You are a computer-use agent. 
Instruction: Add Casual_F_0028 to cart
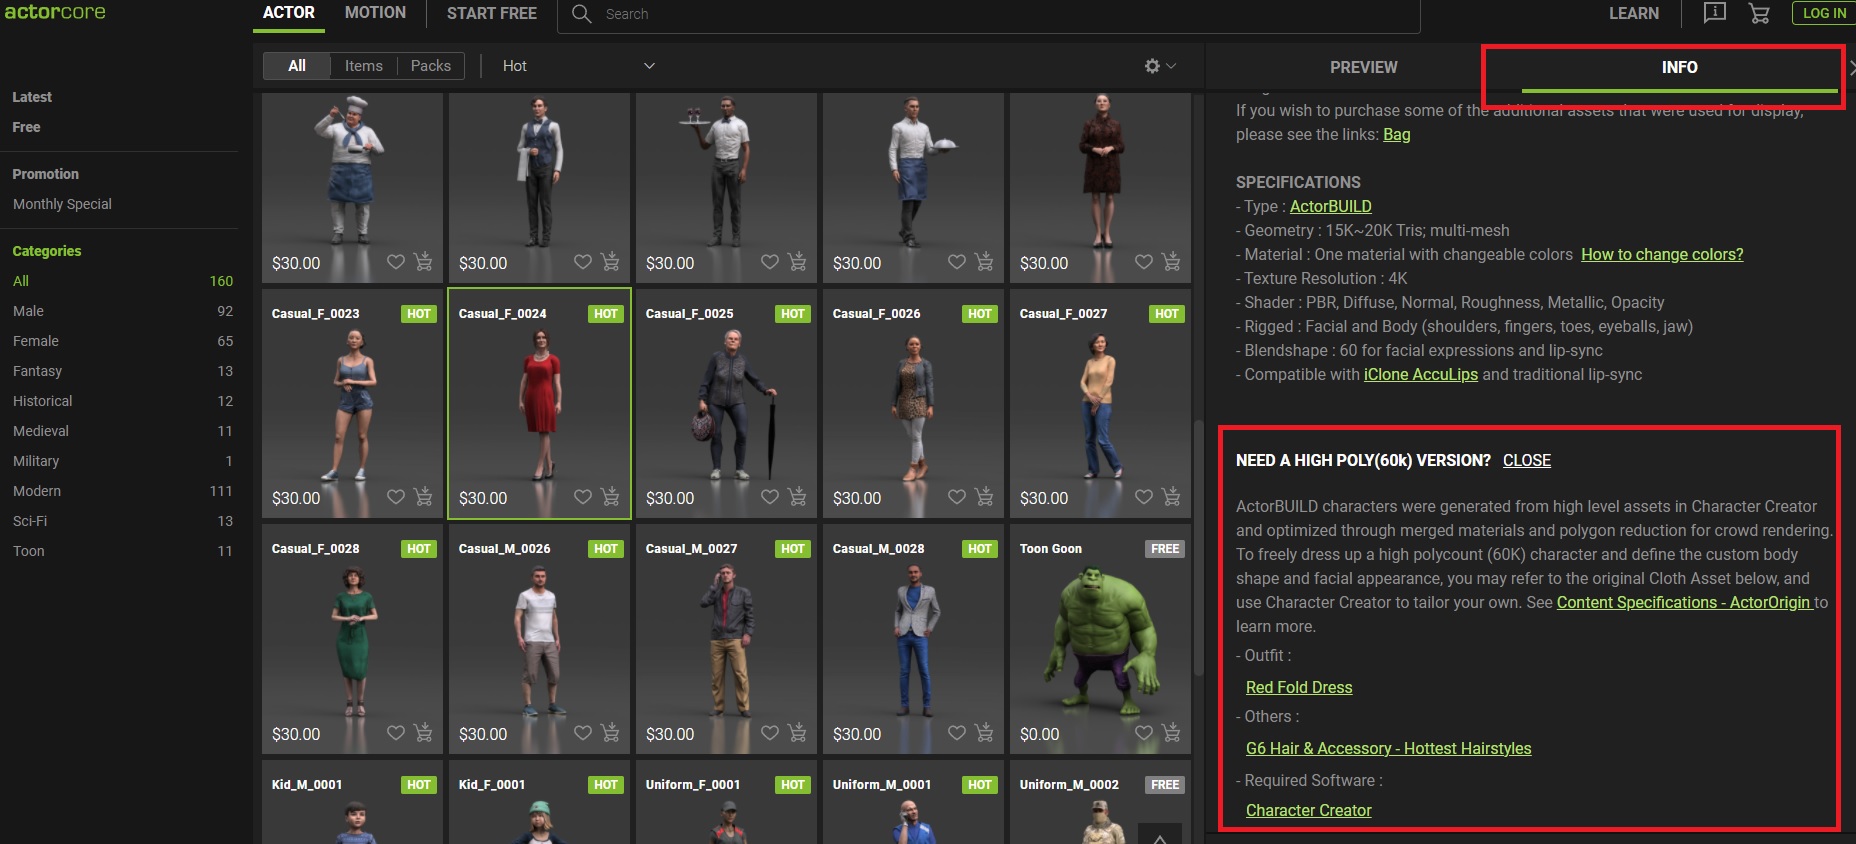423,732
